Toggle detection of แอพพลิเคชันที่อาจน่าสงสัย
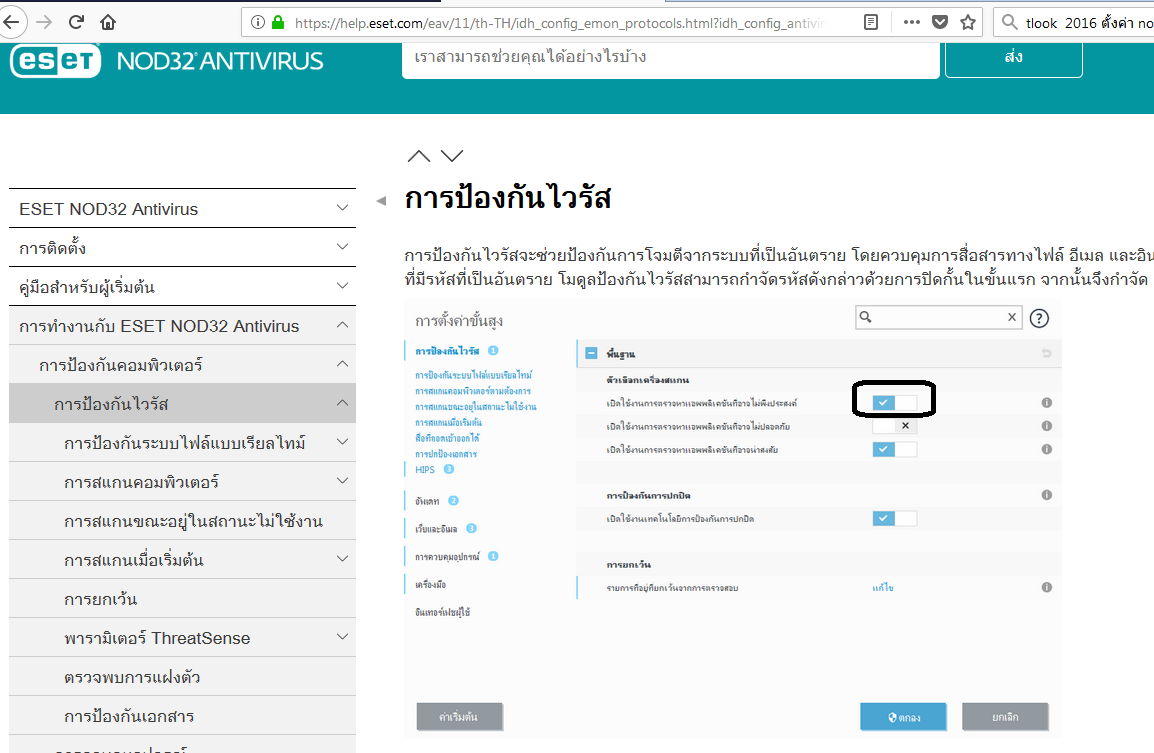 [894, 449]
